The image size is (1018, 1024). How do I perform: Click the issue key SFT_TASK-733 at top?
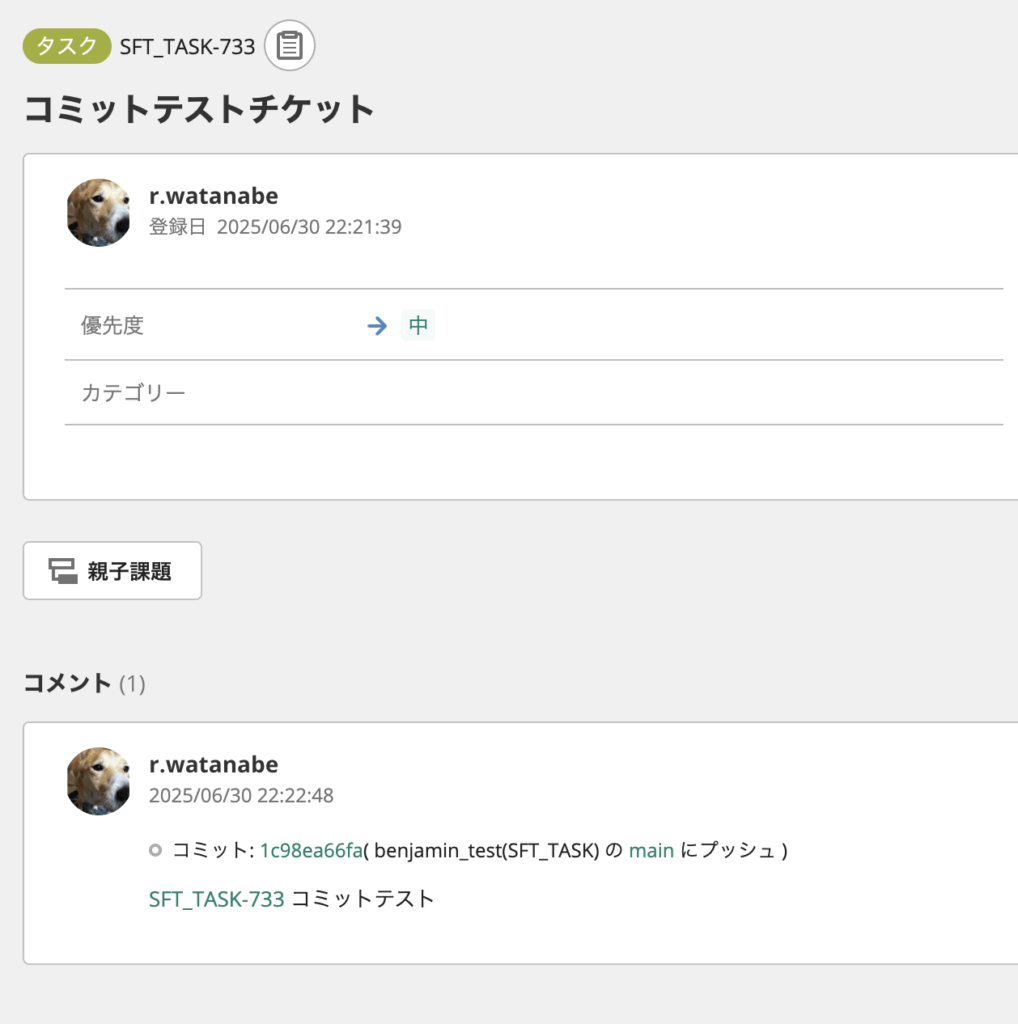point(187,46)
